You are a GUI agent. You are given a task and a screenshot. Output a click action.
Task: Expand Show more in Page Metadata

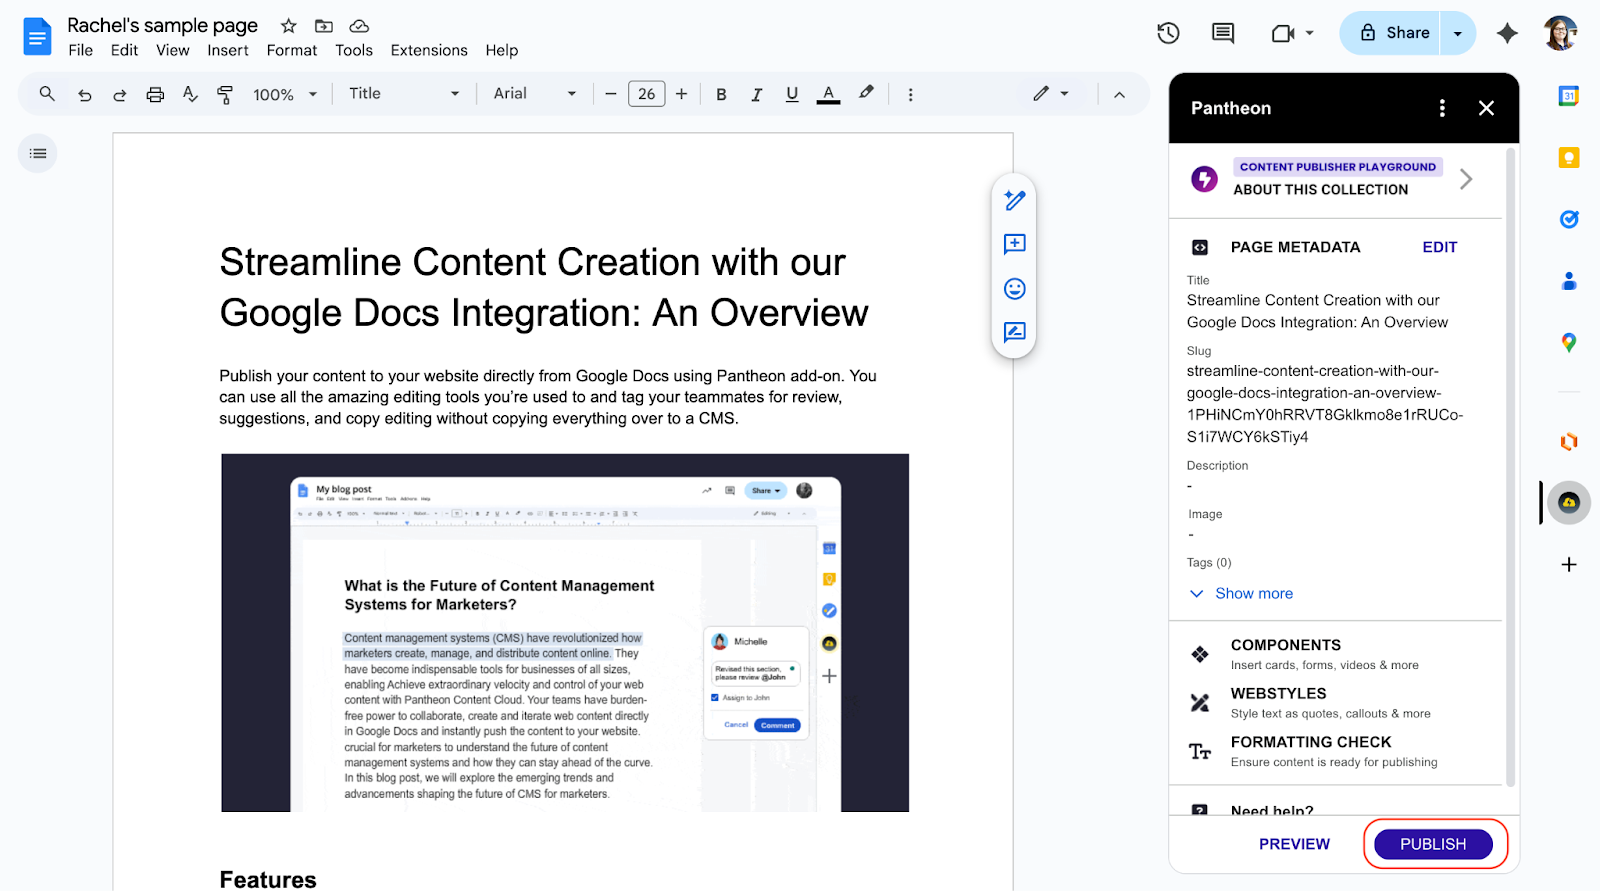pyautogui.click(x=1253, y=594)
